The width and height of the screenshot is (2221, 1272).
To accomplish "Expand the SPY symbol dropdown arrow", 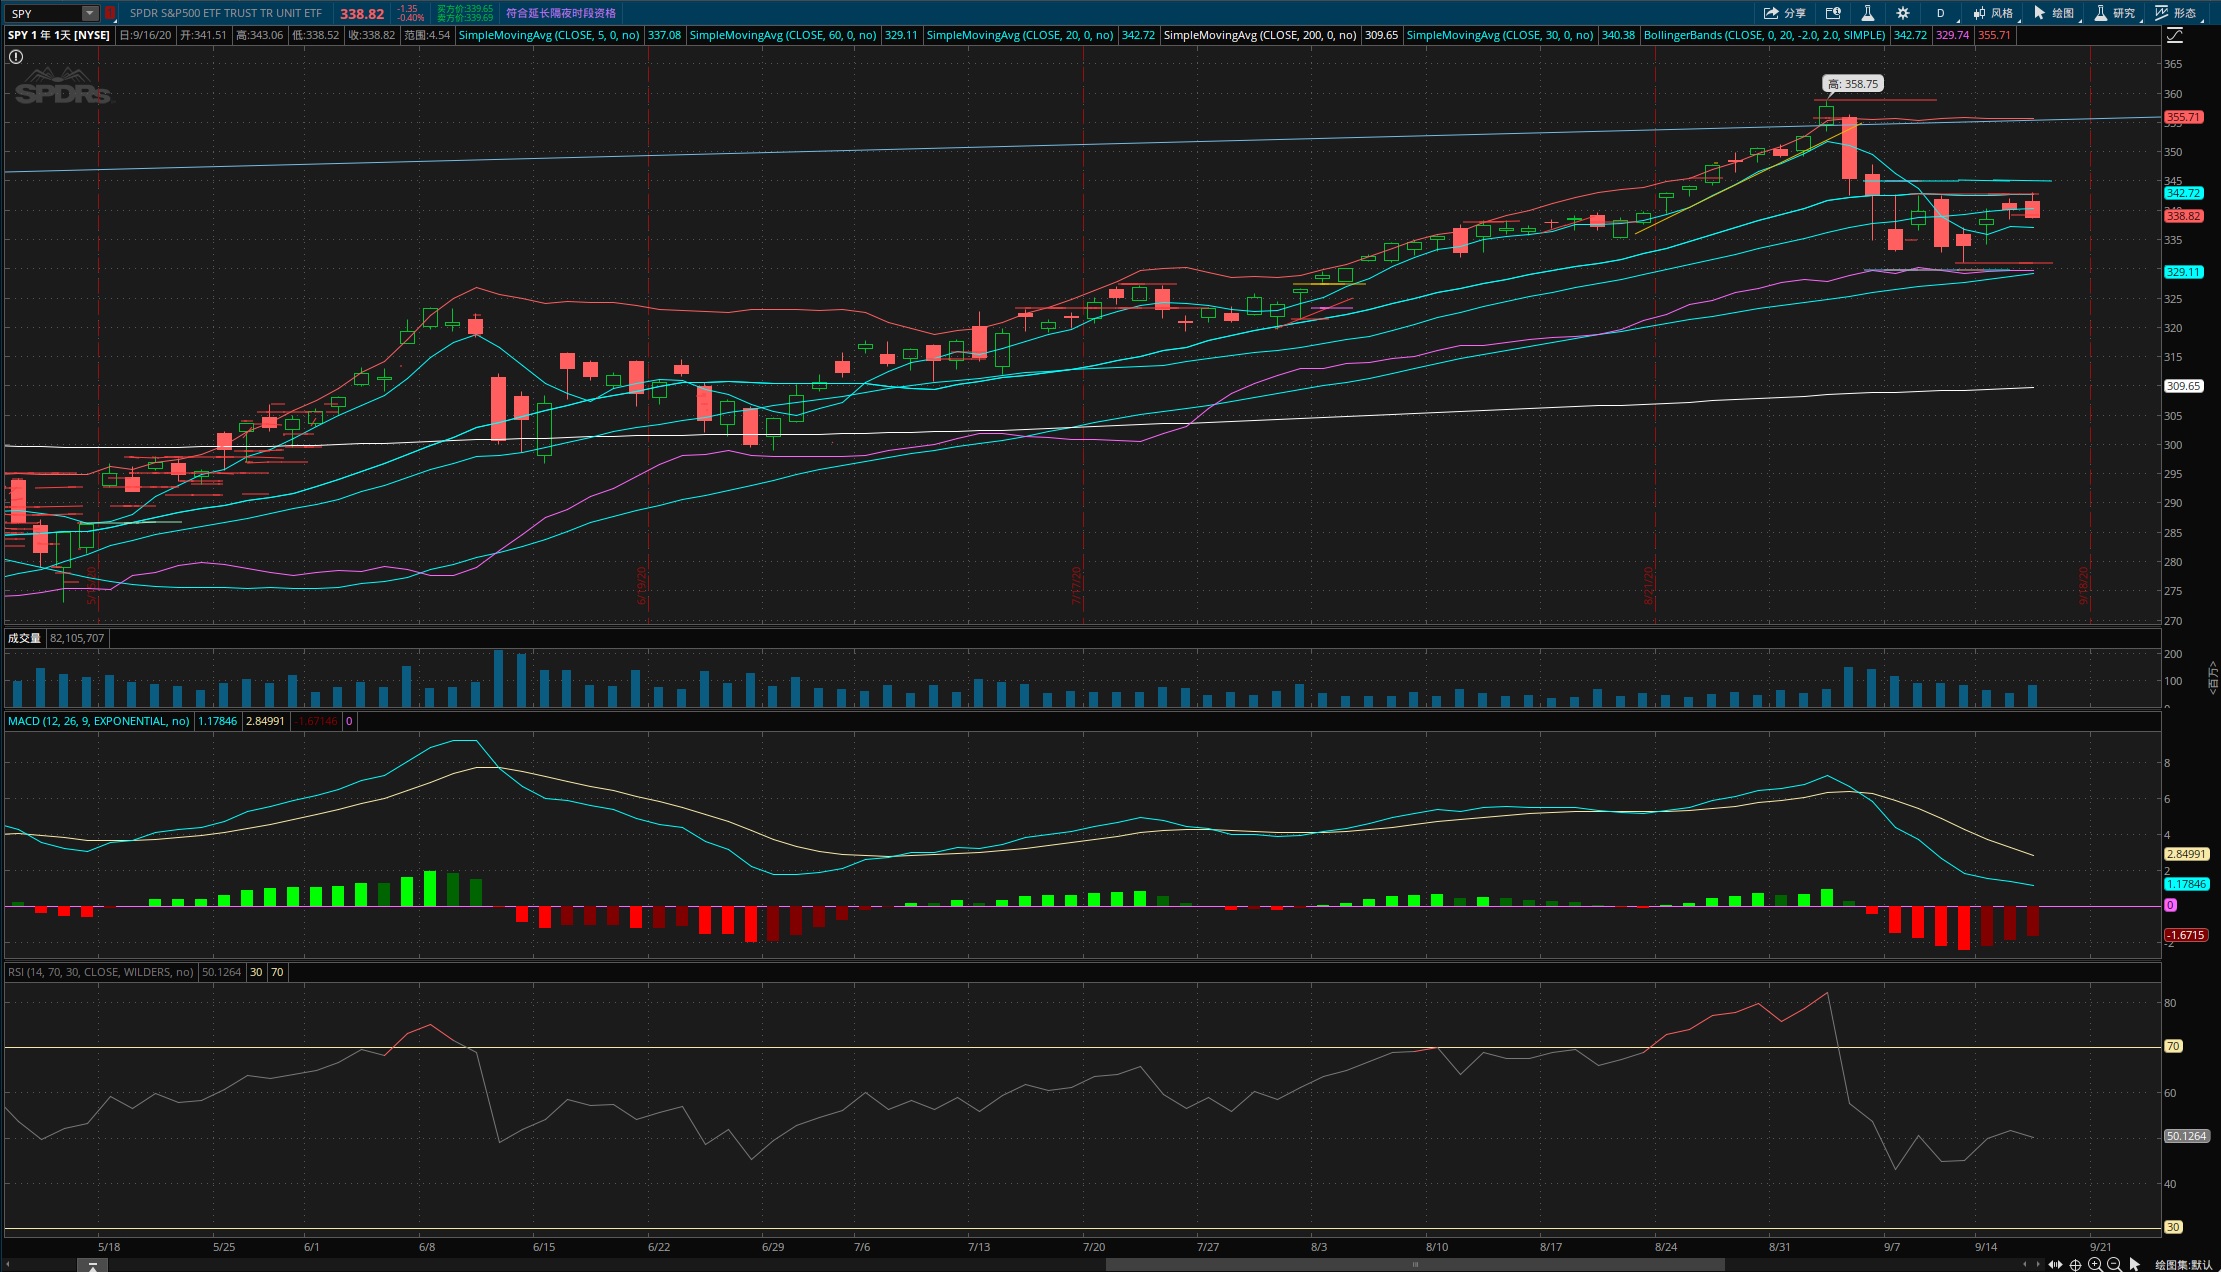I will point(89,14).
